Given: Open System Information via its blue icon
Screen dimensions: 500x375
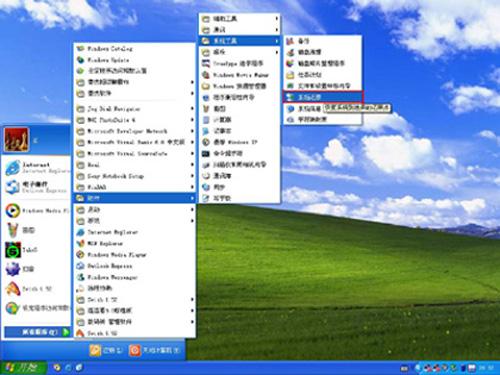Looking at the screenshot, I should (x=290, y=109).
